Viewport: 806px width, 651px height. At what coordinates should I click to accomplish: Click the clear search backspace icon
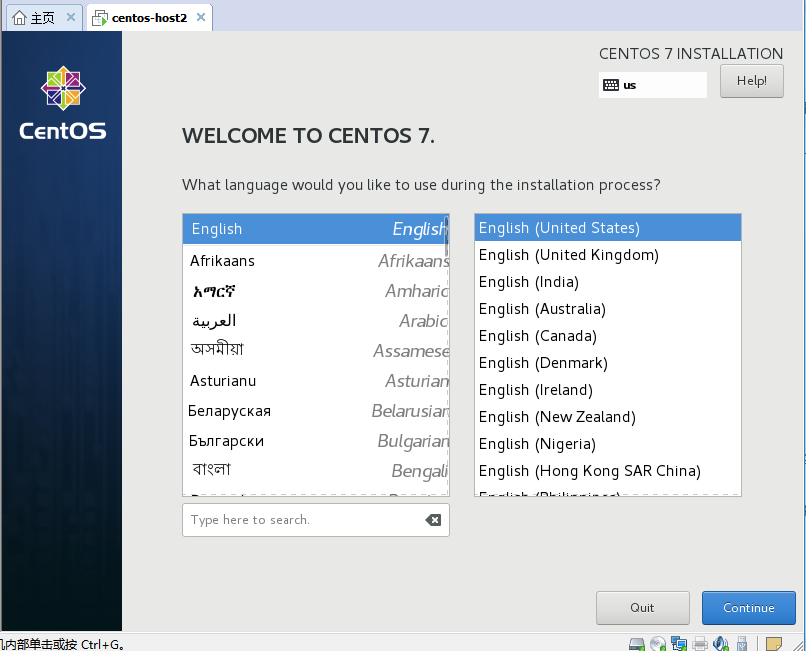tap(433, 520)
